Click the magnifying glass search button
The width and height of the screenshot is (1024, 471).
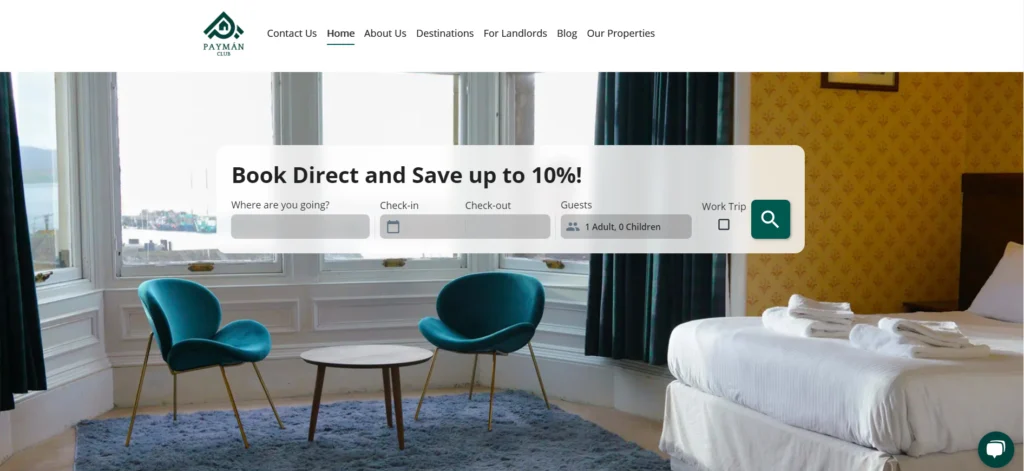(x=770, y=219)
